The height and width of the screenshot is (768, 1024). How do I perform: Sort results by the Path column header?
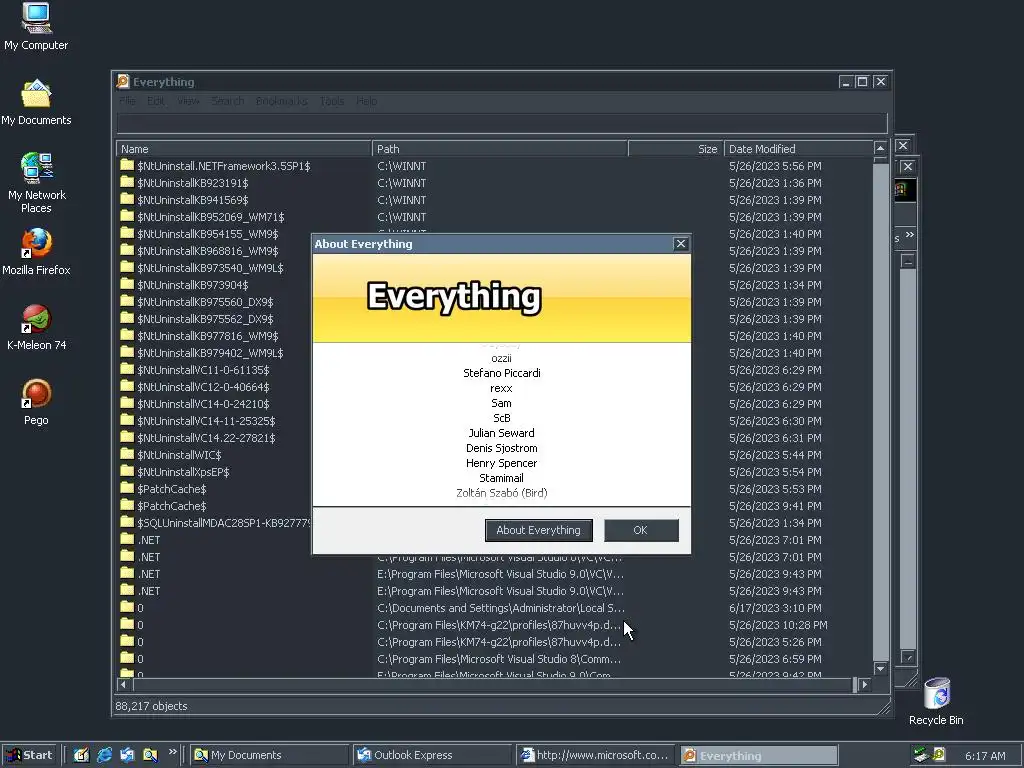coord(500,149)
